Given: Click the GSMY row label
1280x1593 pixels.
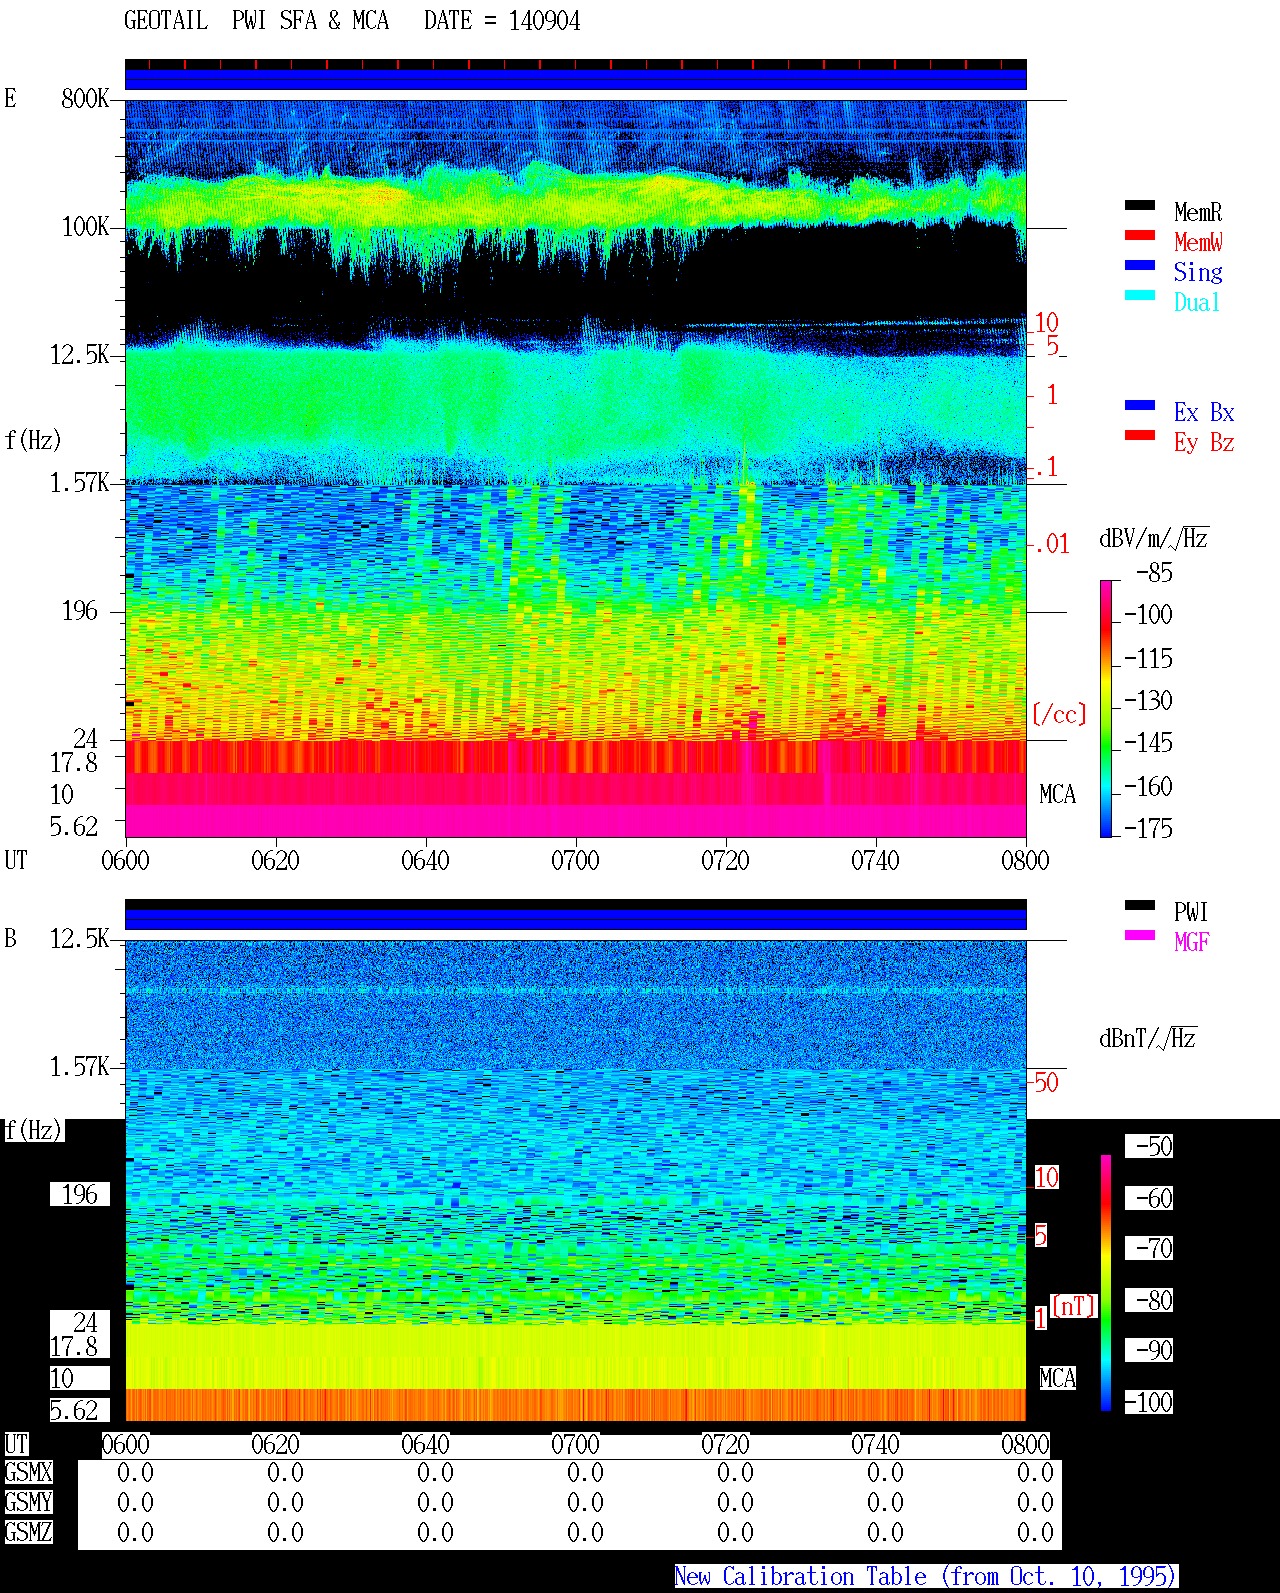Looking at the screenshot, I should click(x=28, y=1502).
